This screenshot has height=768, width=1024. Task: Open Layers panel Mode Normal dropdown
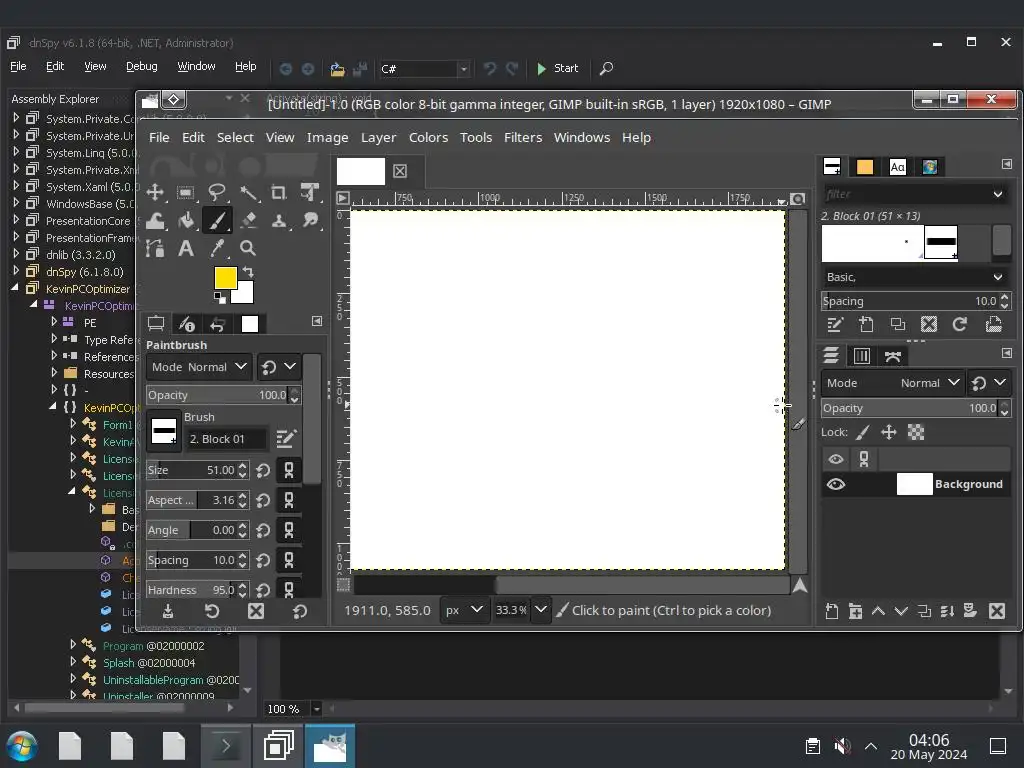pyautogui.click(x=892, y=383)
